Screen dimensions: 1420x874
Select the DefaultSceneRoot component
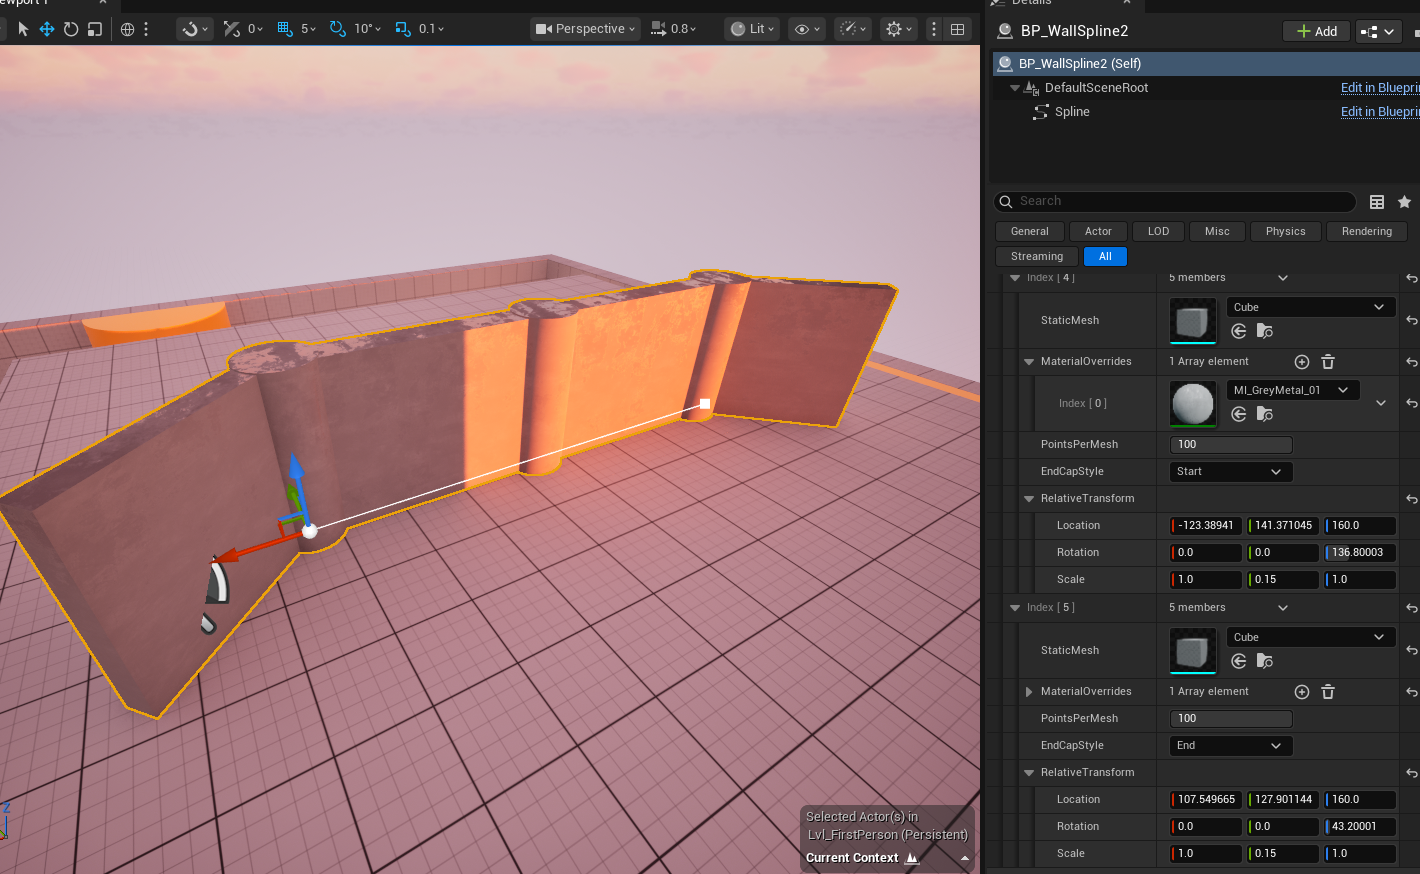1096,88
